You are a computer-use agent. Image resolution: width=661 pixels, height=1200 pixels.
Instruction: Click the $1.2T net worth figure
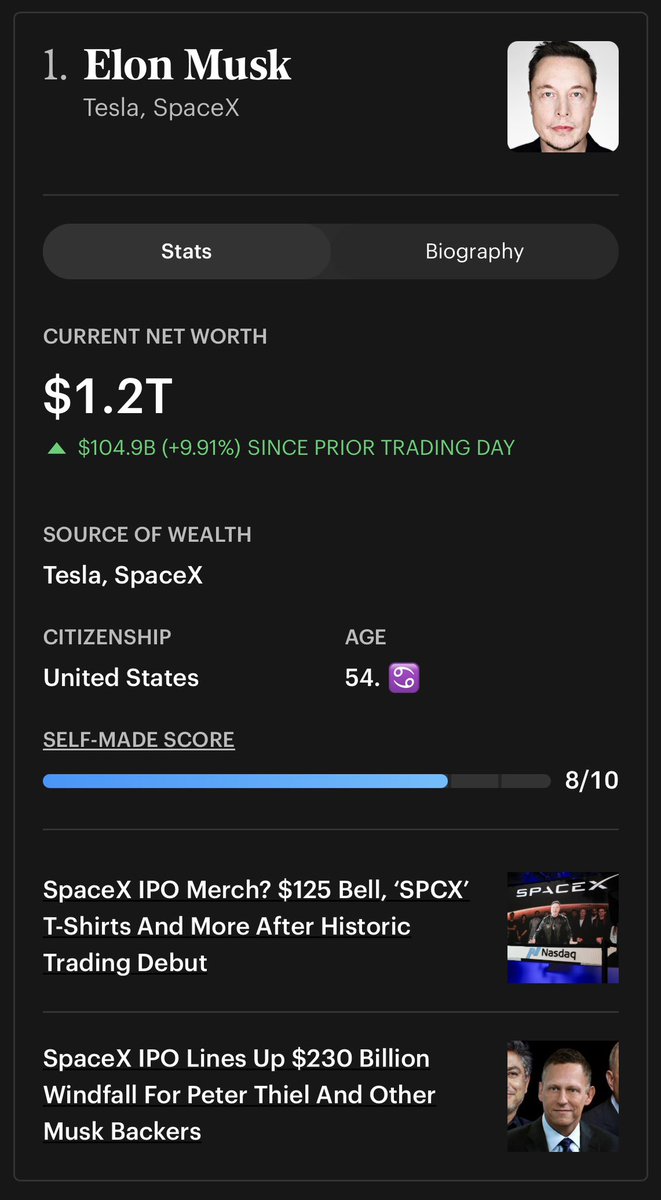[x=108, y=395]
